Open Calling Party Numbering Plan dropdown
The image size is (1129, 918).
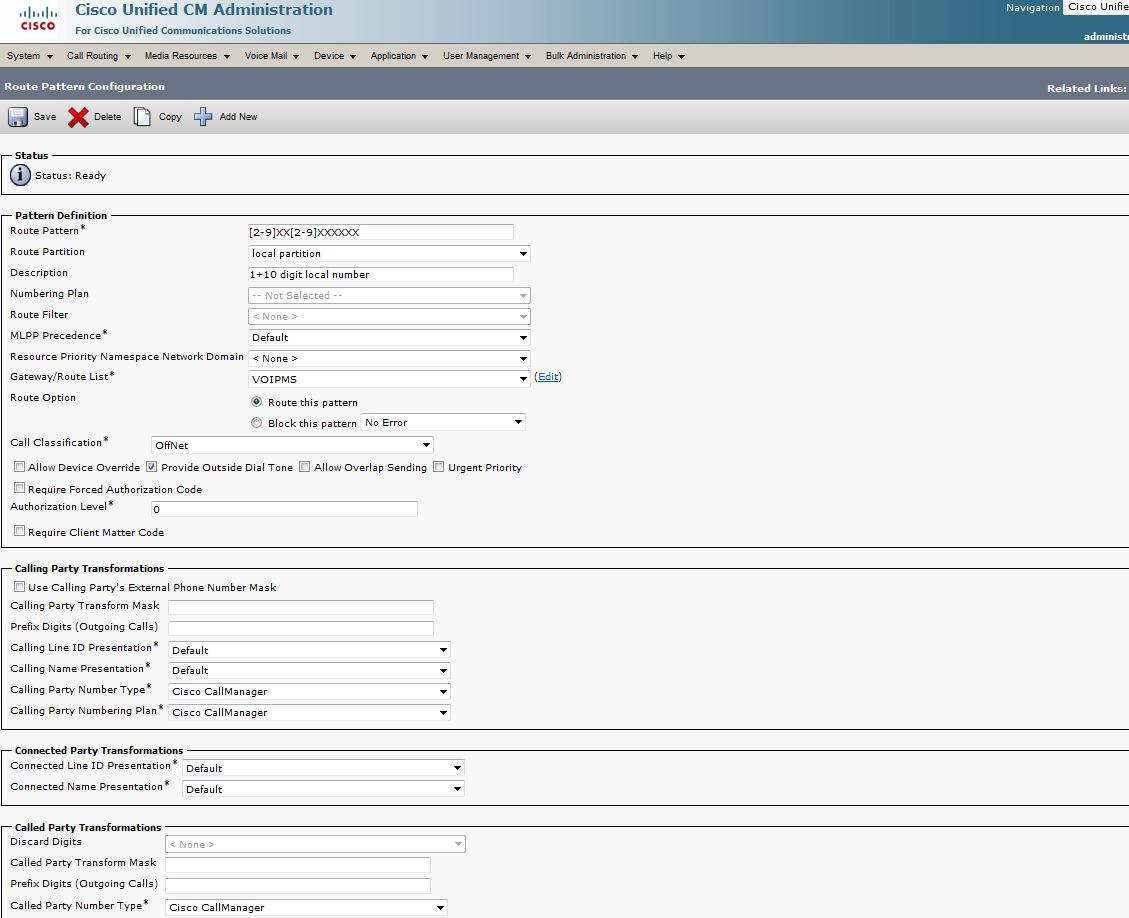pos(309,712)
